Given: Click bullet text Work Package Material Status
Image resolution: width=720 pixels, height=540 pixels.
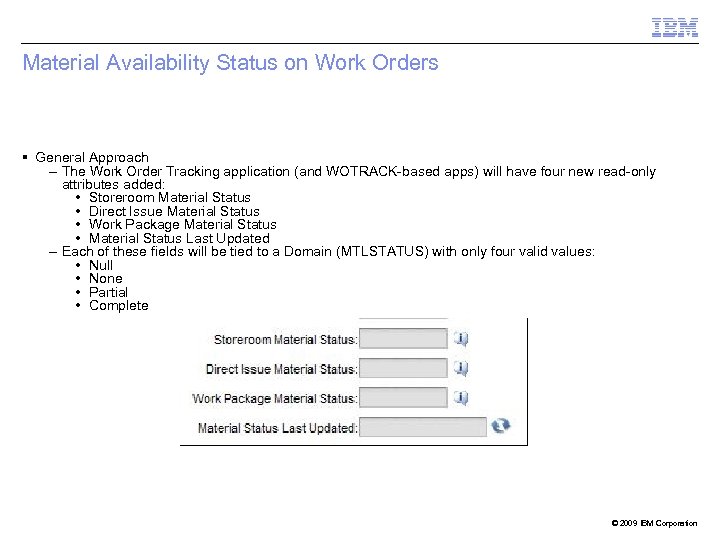Looking at the screenshot, I should pyautogui.click(x=183, y=225).
